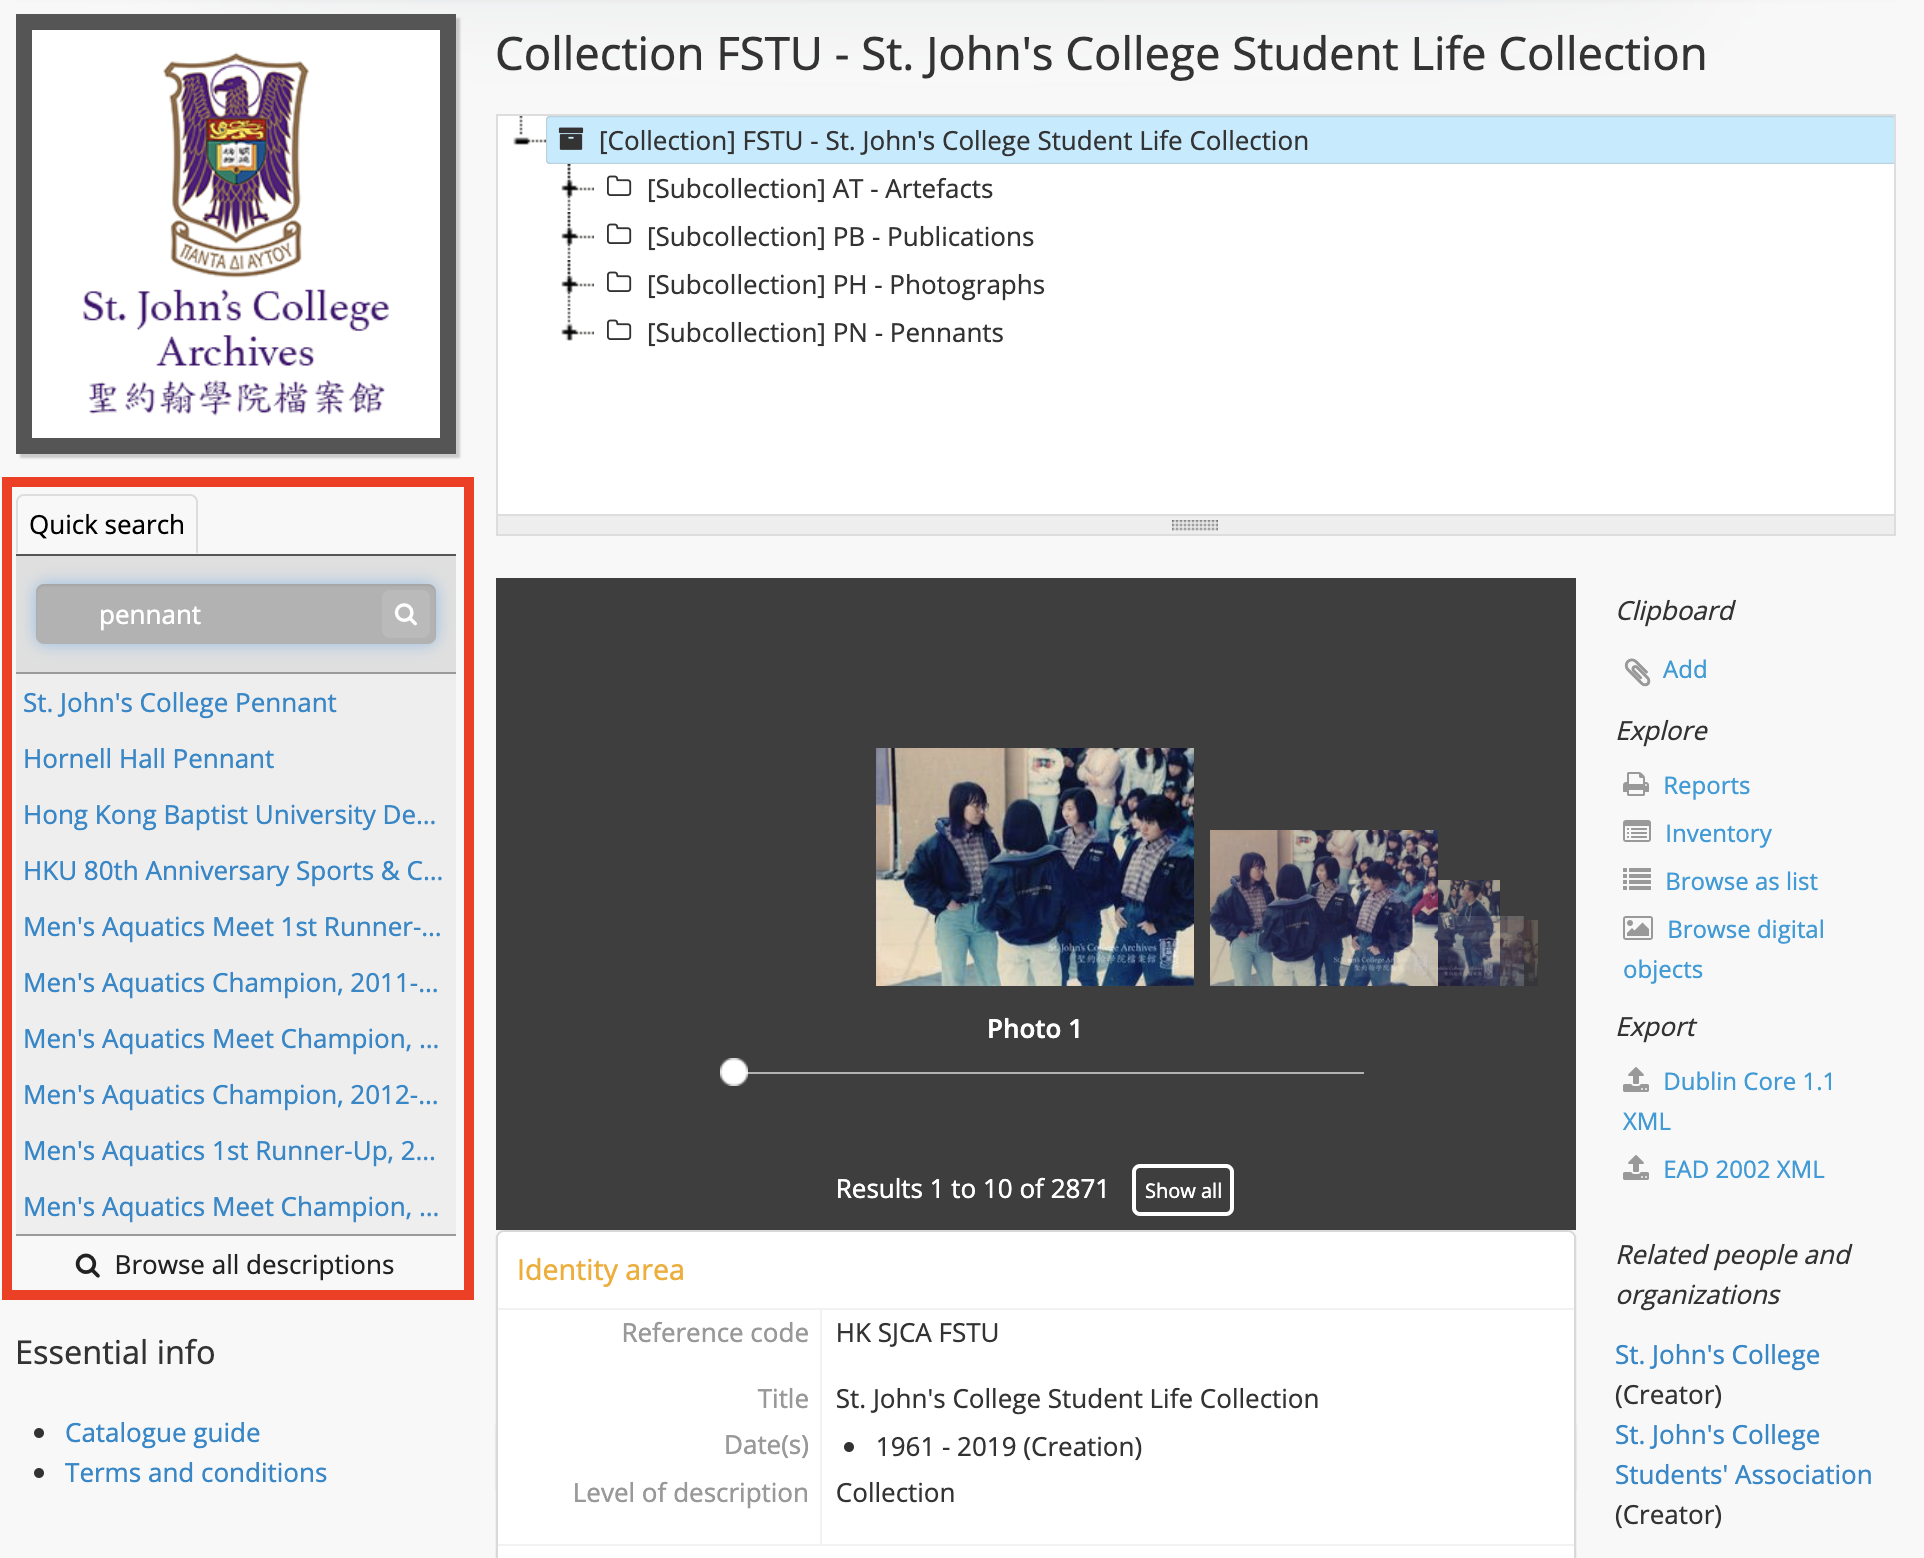Expand the AT - Artefacts subcollection
Viewport: 1924px width, 1558px height.
[x=570, y=188]
